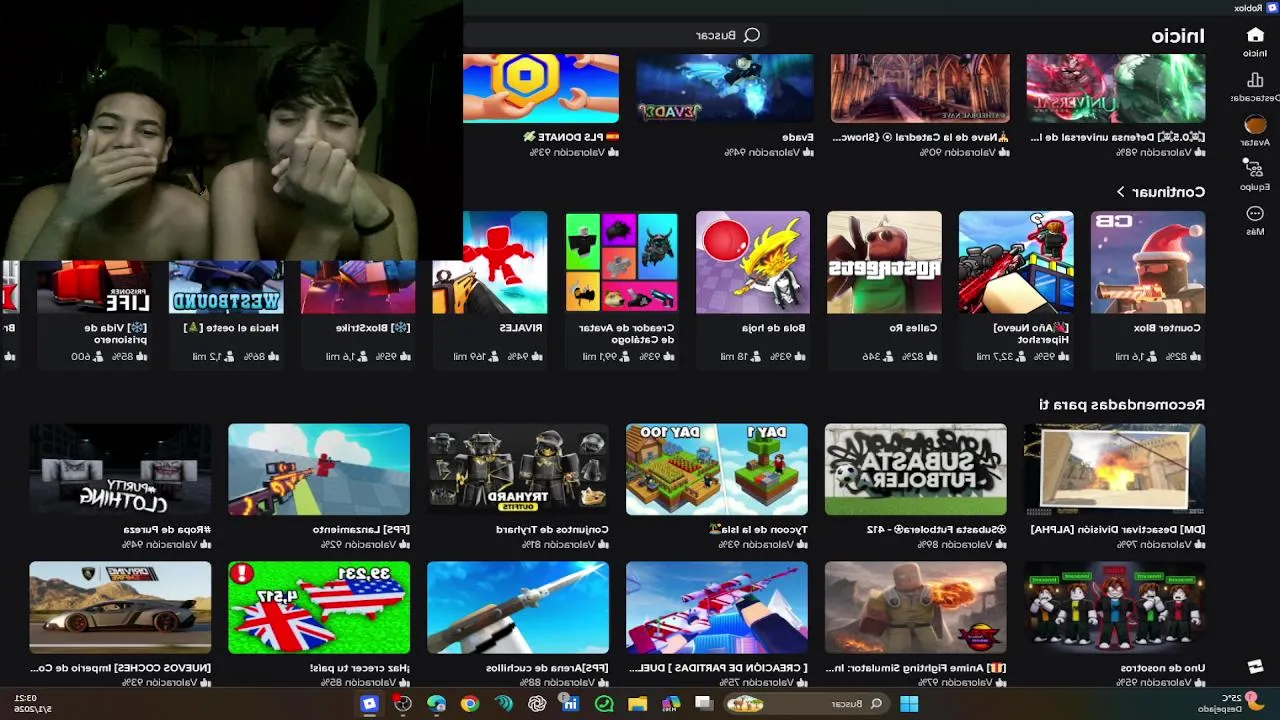The image size is (1280, 720).
Task: Open the Desactivar División ALPHA thumbnail
Action: 1115,470
